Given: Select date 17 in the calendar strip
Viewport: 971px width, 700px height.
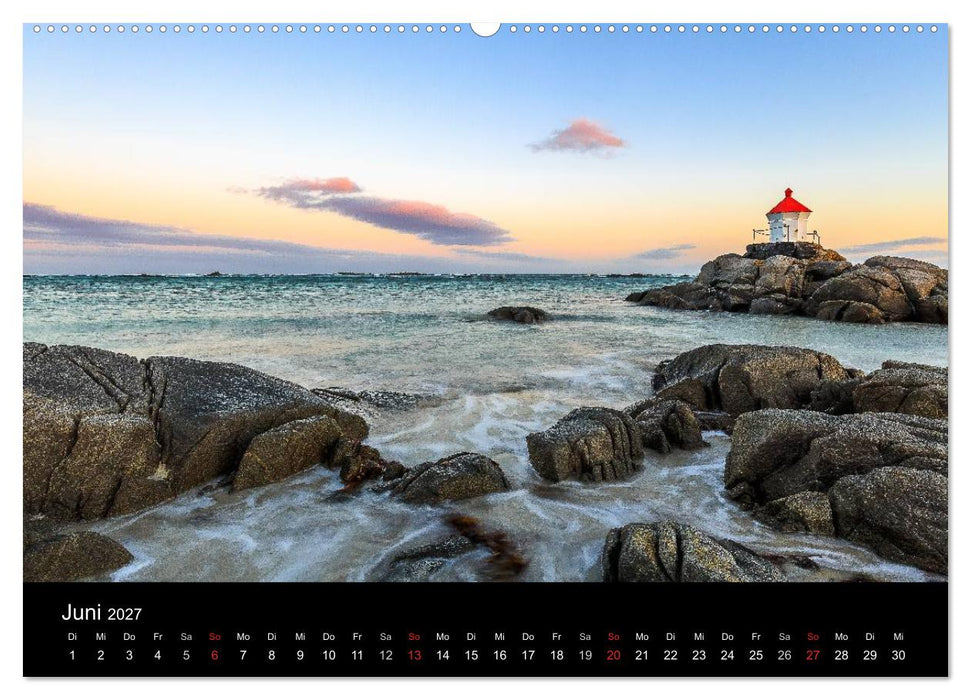Looking at the screenshot, I should (528, 655).
